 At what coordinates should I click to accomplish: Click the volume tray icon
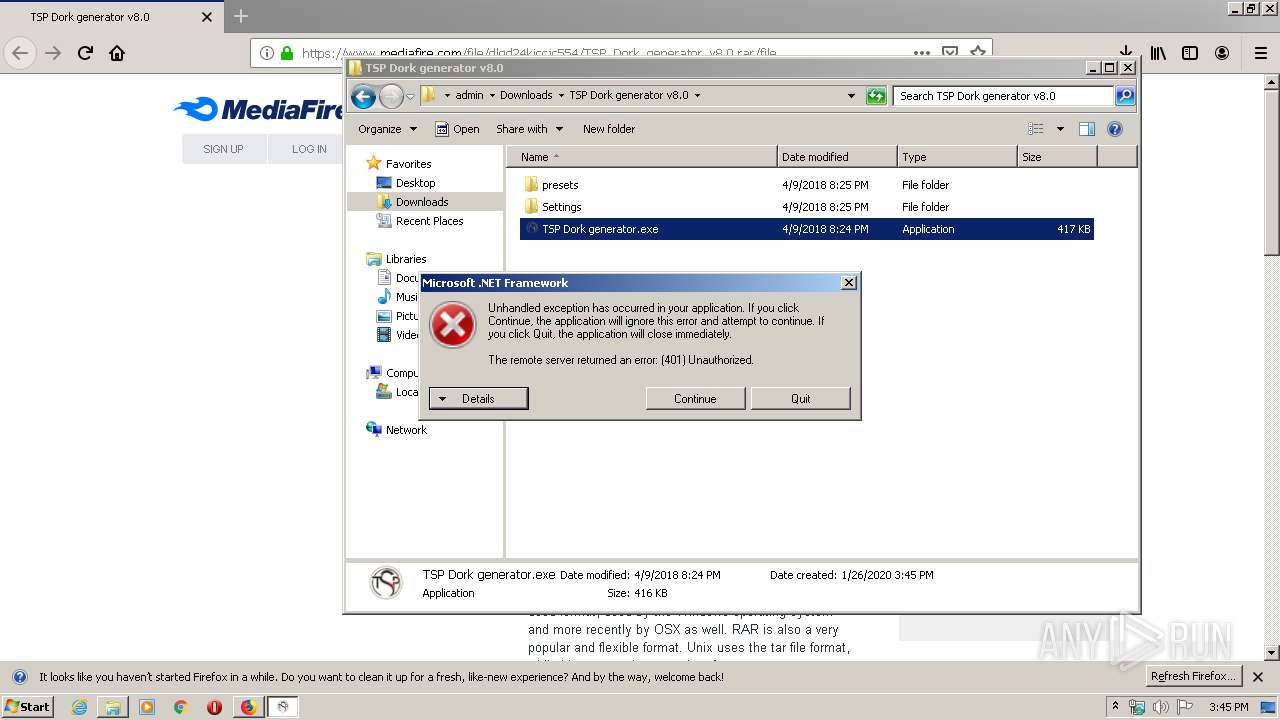coord(1161,707)
